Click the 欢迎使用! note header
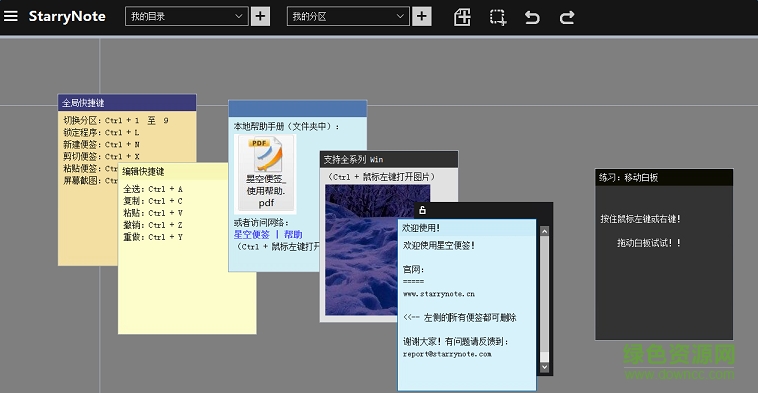The height and width of the screenshot is (393, 758). tap(467, 228)
